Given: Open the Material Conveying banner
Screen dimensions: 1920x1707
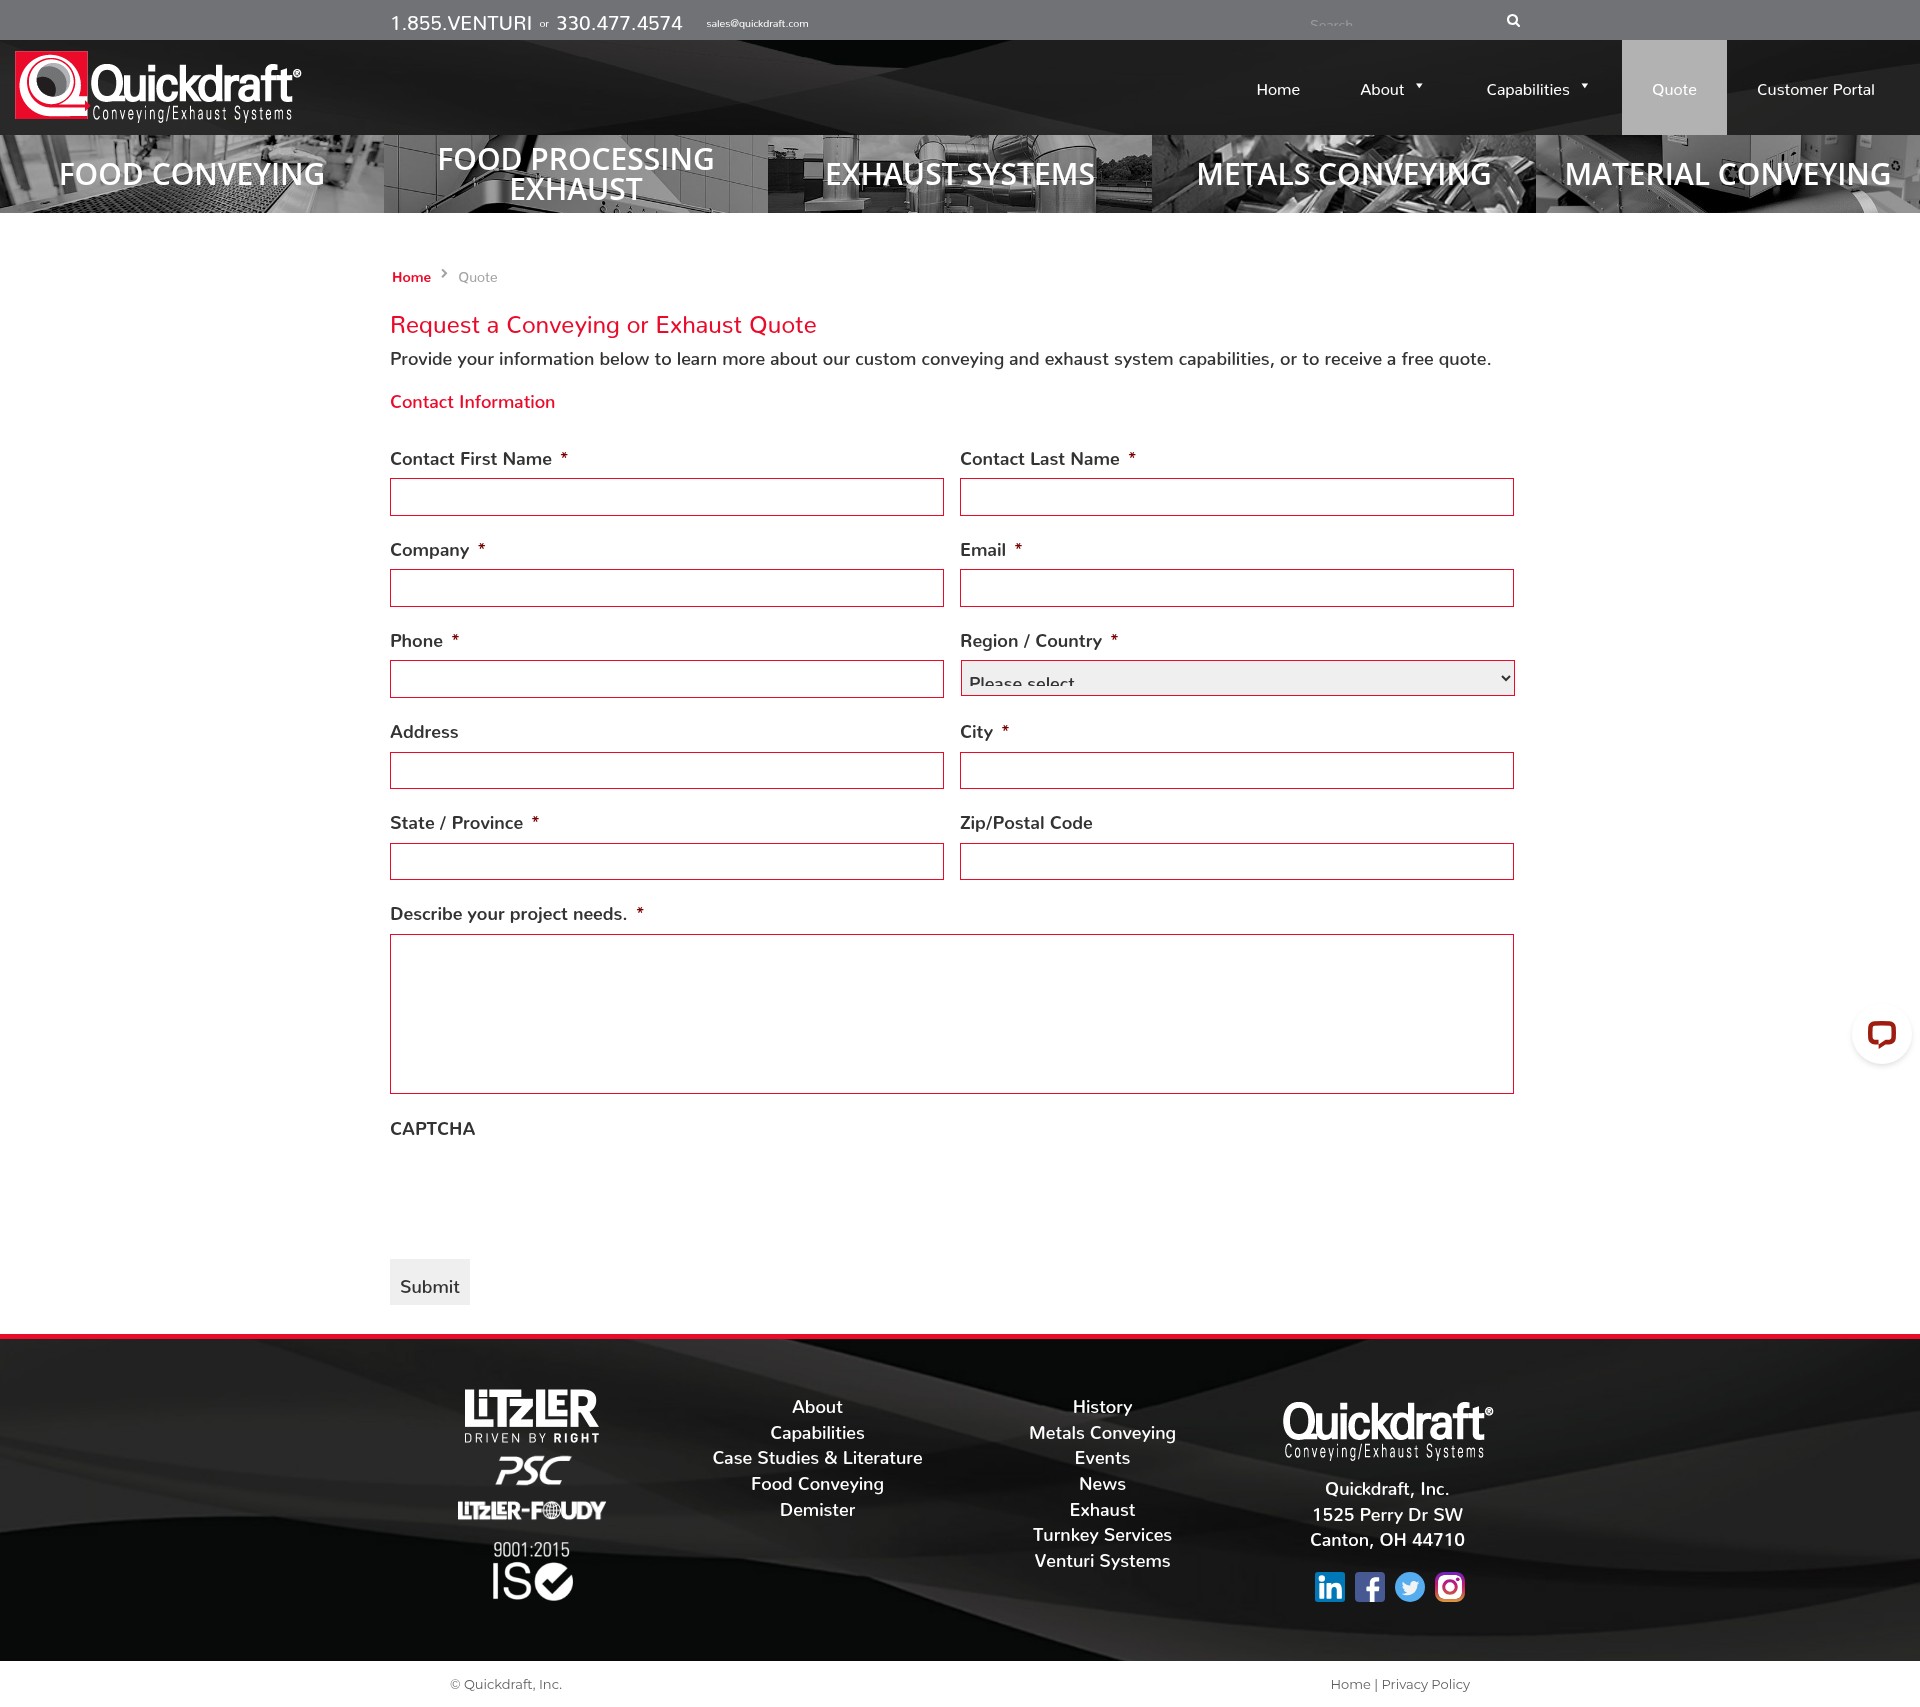Looking at the screenshot, I should (x=1728, y=174).
